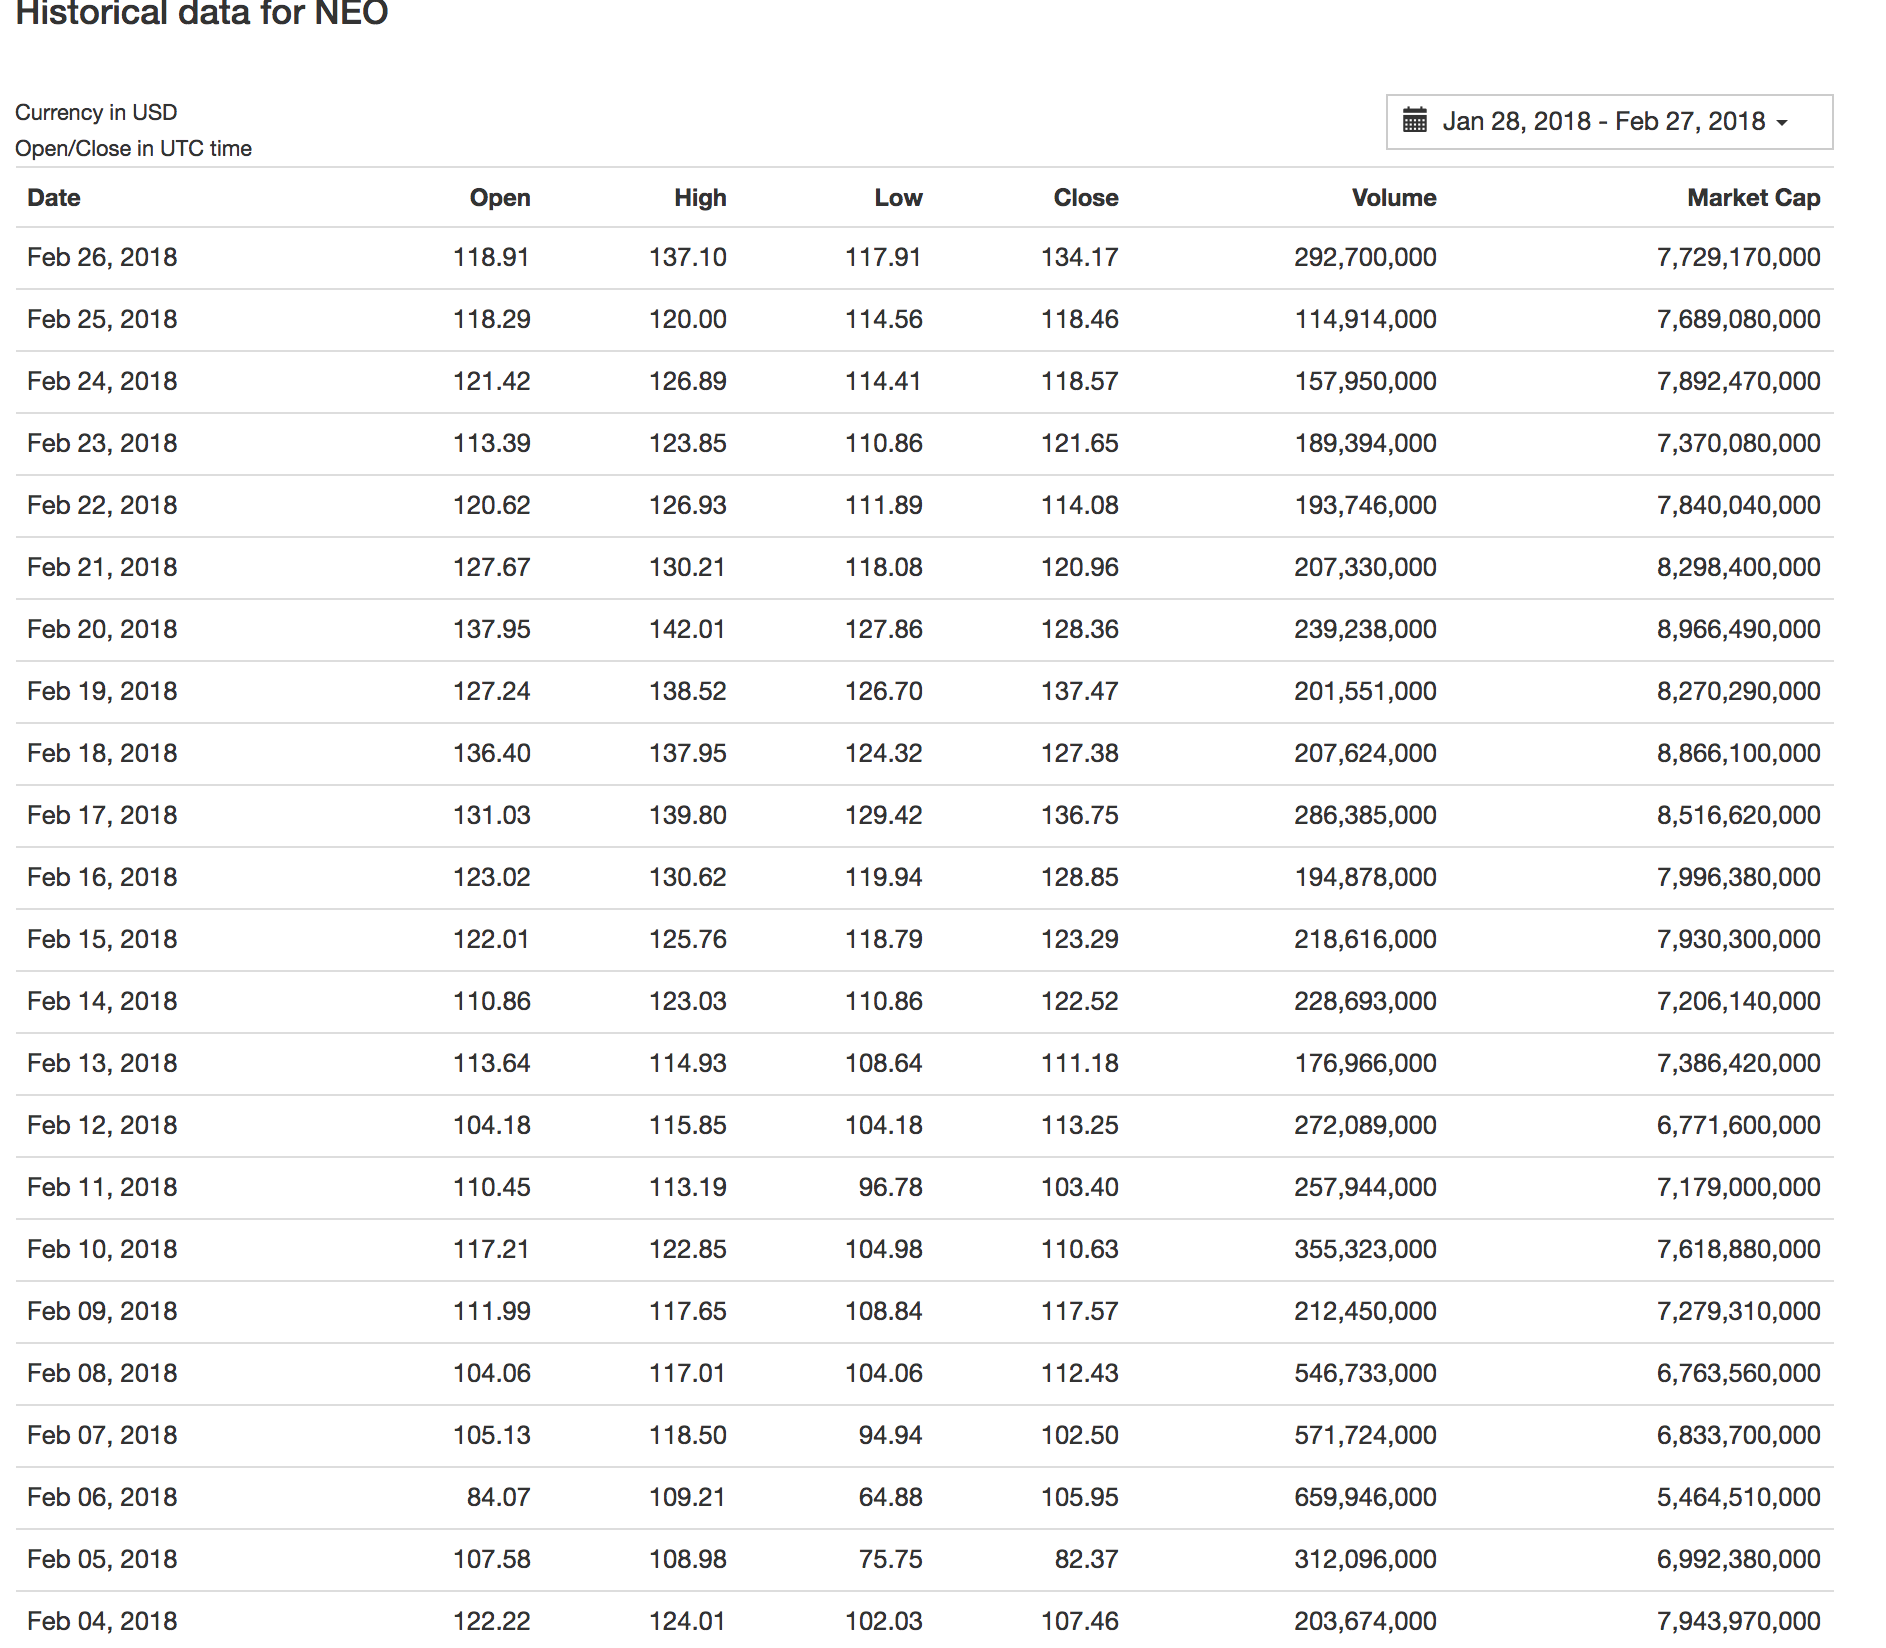Click the Close column header
Viewport: 1886px width, 1648px height.
click(1086, 198)
